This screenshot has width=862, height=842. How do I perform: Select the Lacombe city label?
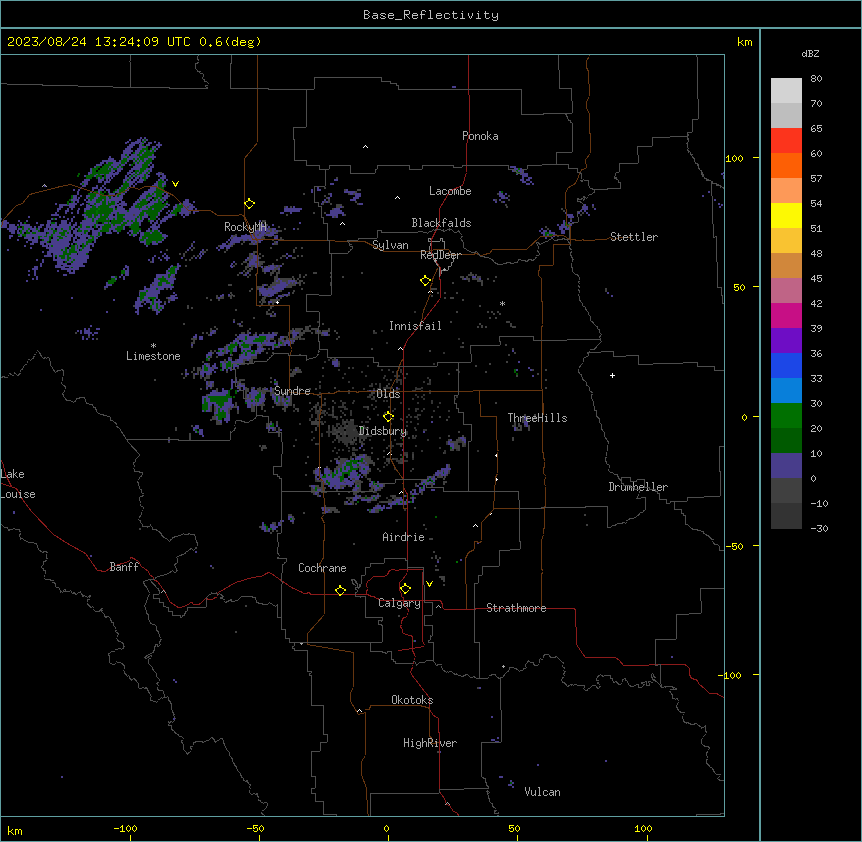click(x=450, y=191)
